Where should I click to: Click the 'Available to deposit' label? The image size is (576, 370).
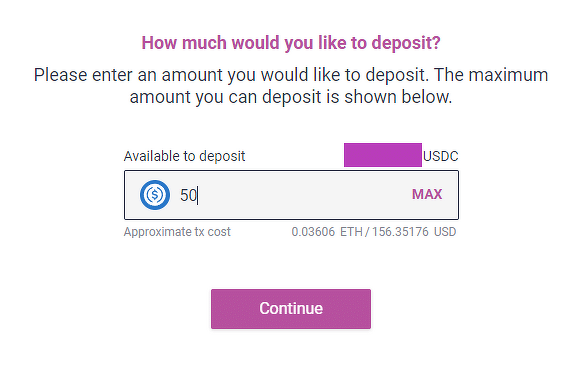pos(184,156)
